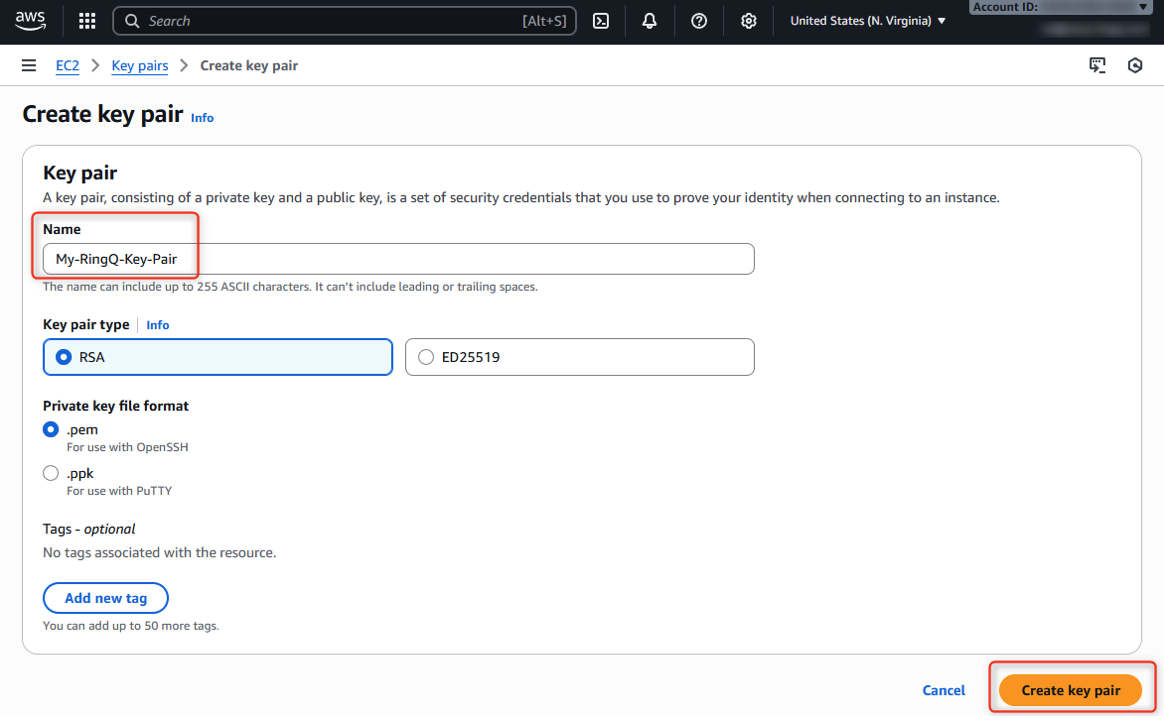Screen dimensions: 1164x724
Task: Click the AWS home logo
Action: (30, 20)
